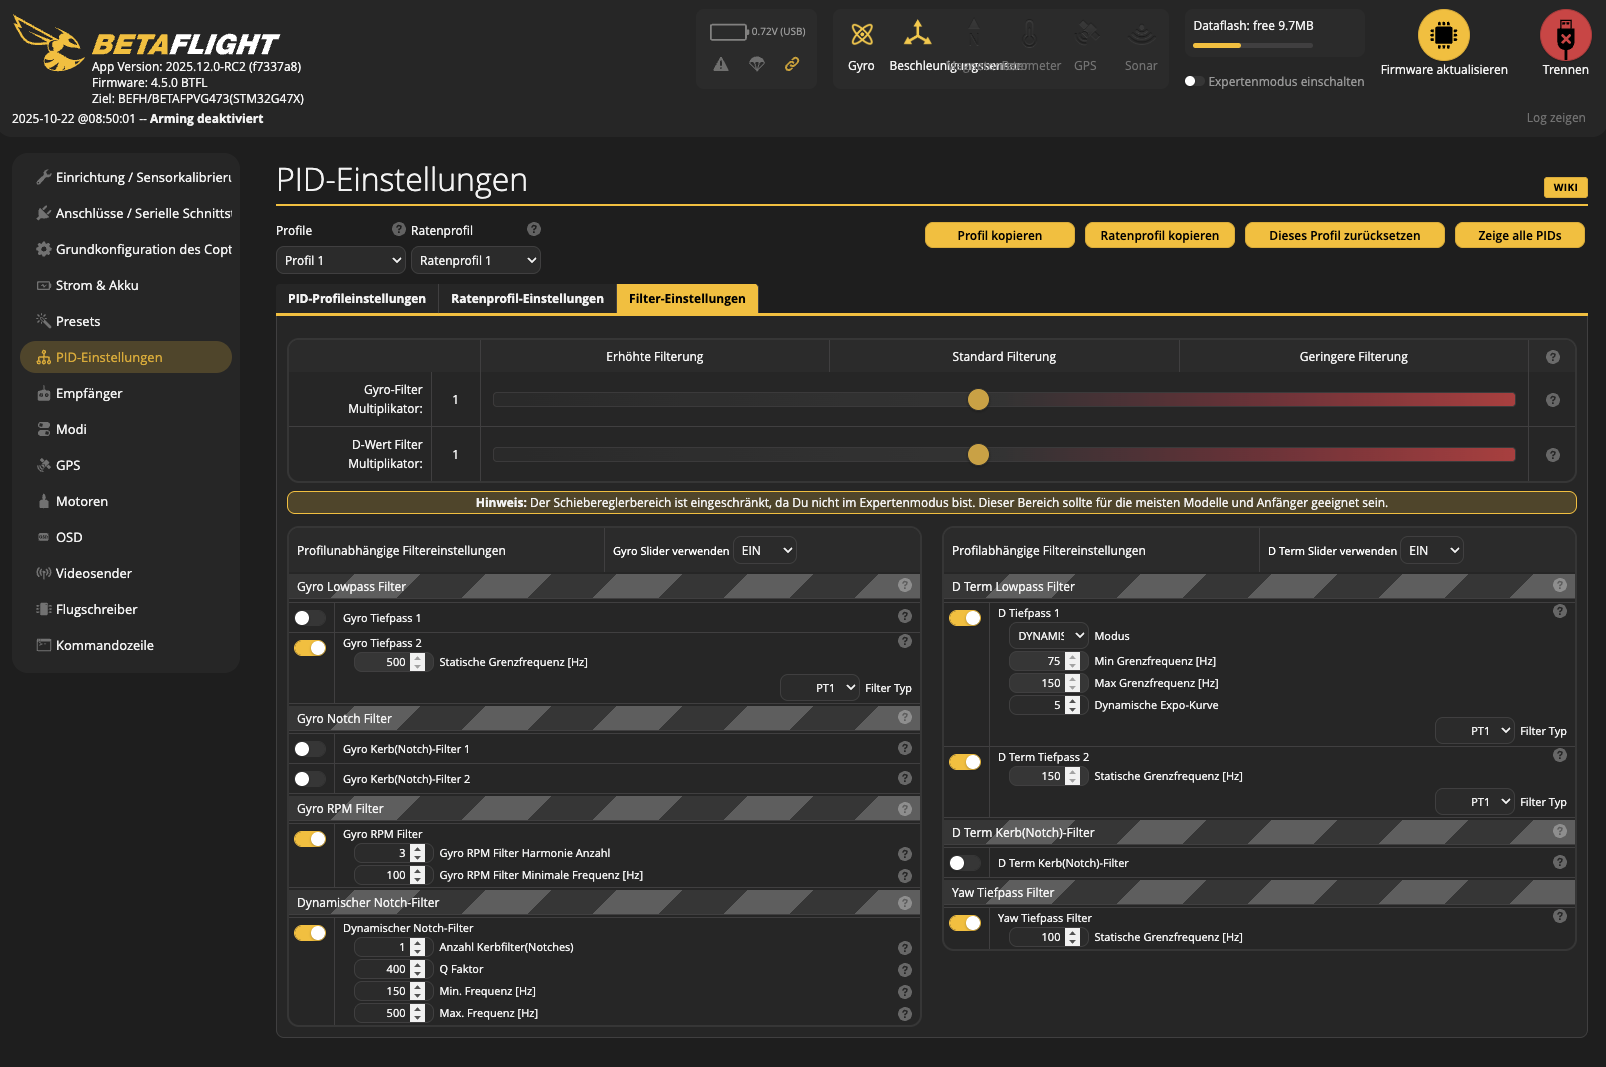1606x1067 pixels.
Task: Click the Gyro sensor status icon
Action: [x=861, y=35]
